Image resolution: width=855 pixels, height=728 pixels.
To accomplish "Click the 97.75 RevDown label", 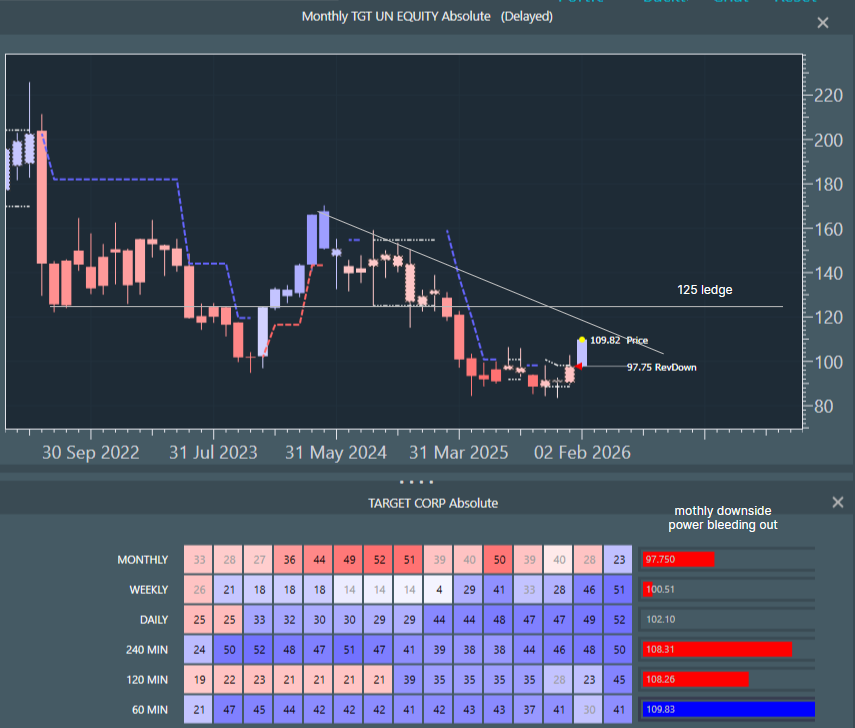I will coord(661,367).
